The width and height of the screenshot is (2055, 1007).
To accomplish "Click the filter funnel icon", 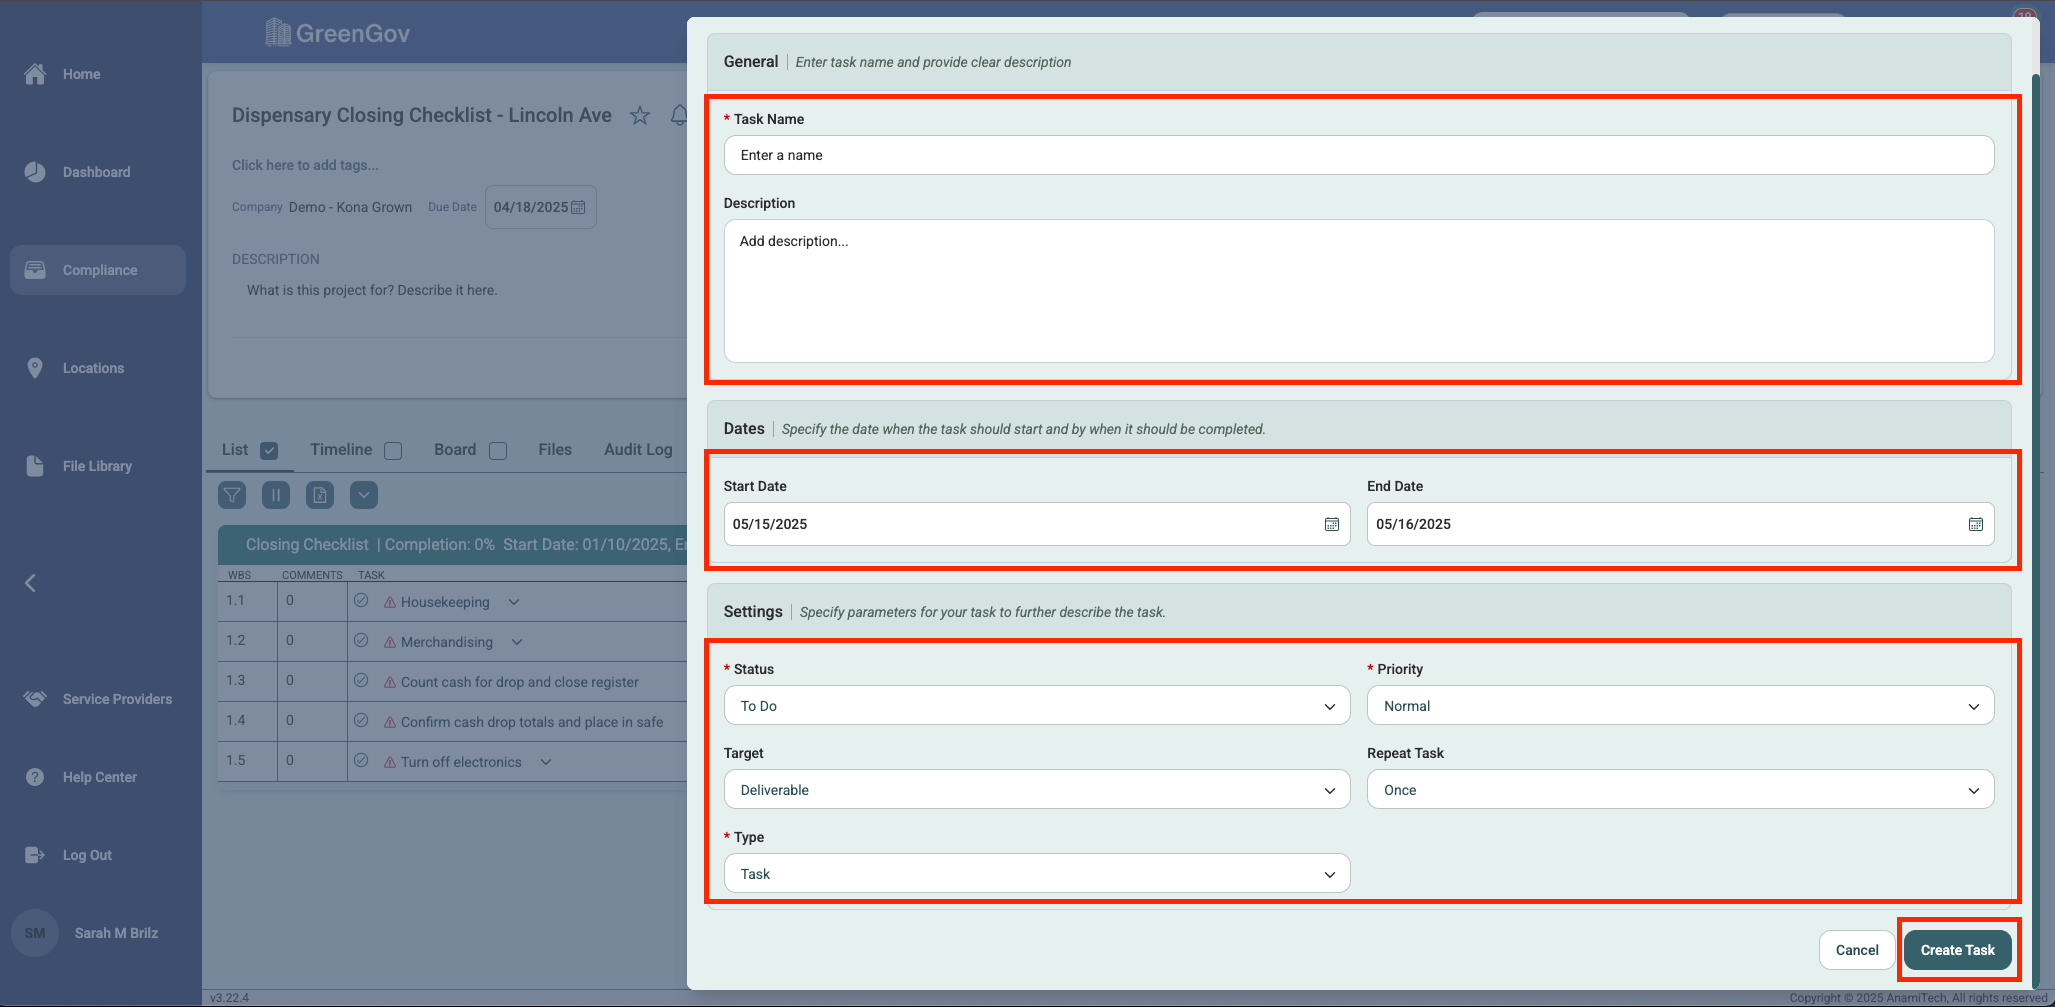I will click(232, 495).
